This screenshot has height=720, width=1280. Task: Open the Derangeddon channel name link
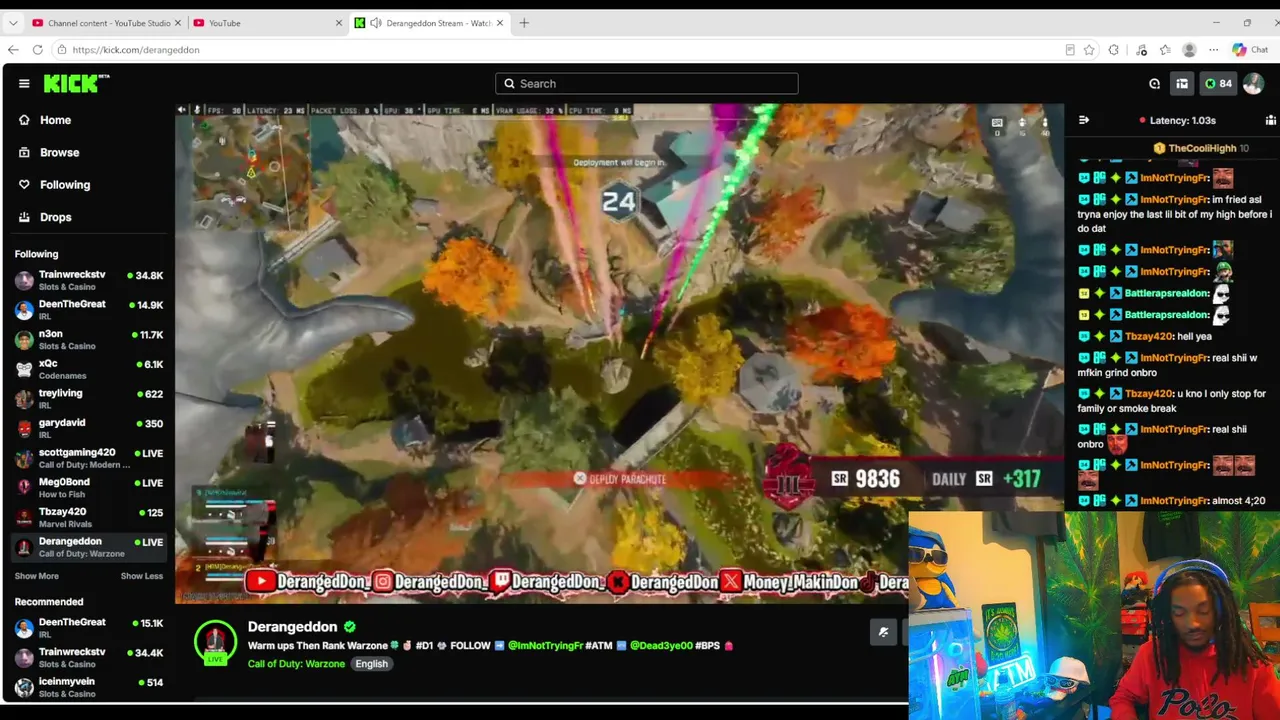pos(292,627)
